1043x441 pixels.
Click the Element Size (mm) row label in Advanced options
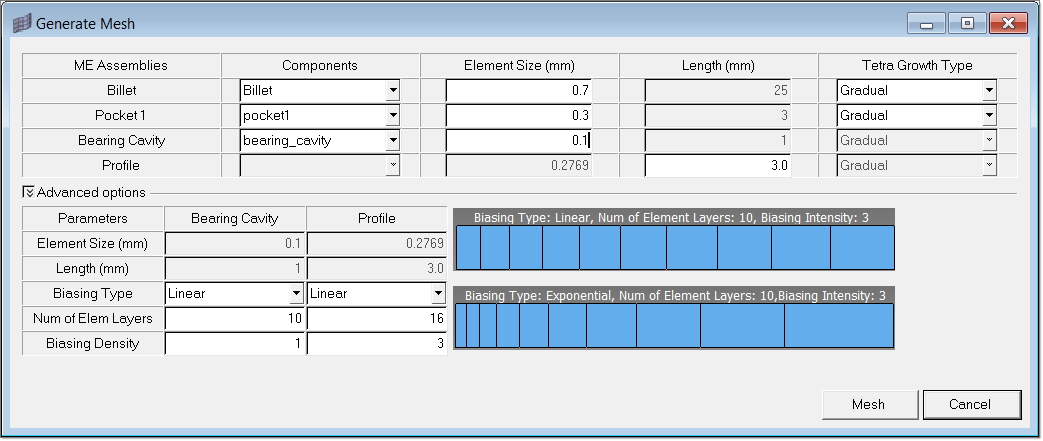[x=92, y=243]
